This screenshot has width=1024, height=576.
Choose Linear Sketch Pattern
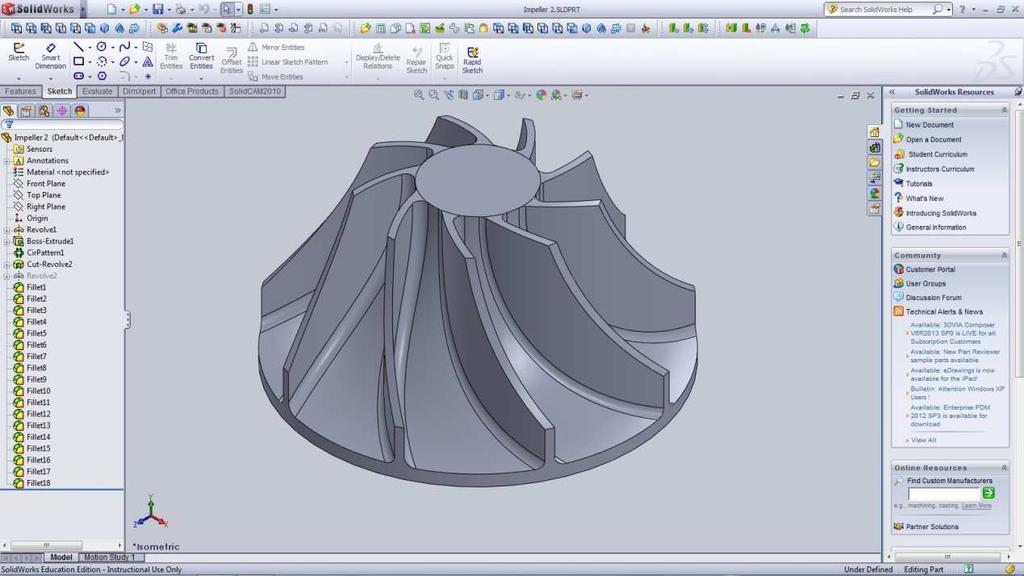(288, 62)
